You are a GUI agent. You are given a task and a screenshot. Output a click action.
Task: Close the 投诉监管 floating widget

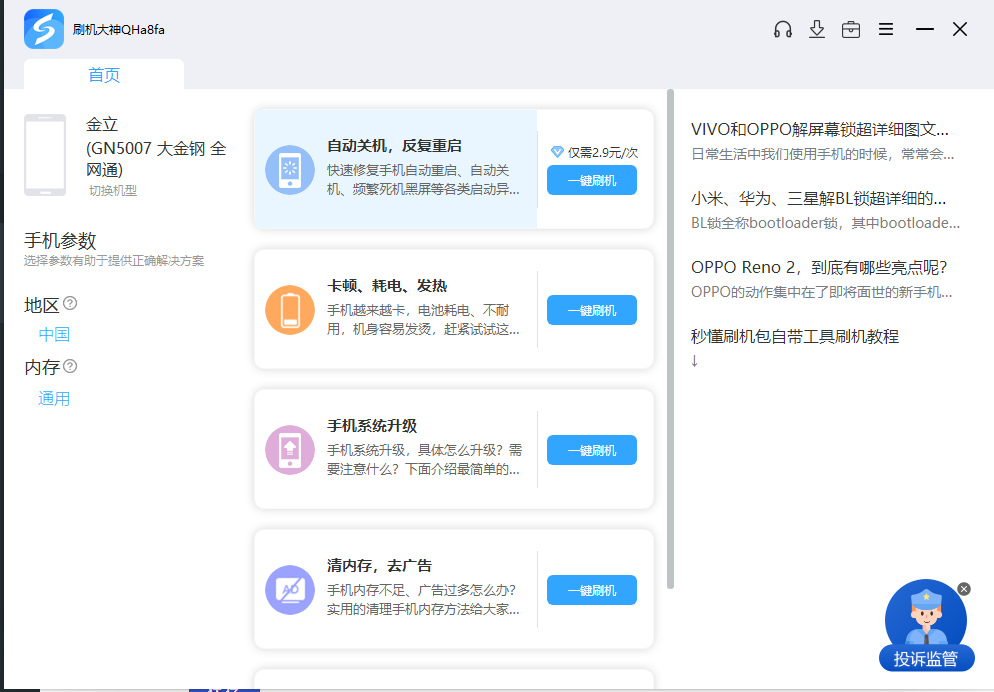(x=964, y=589)
